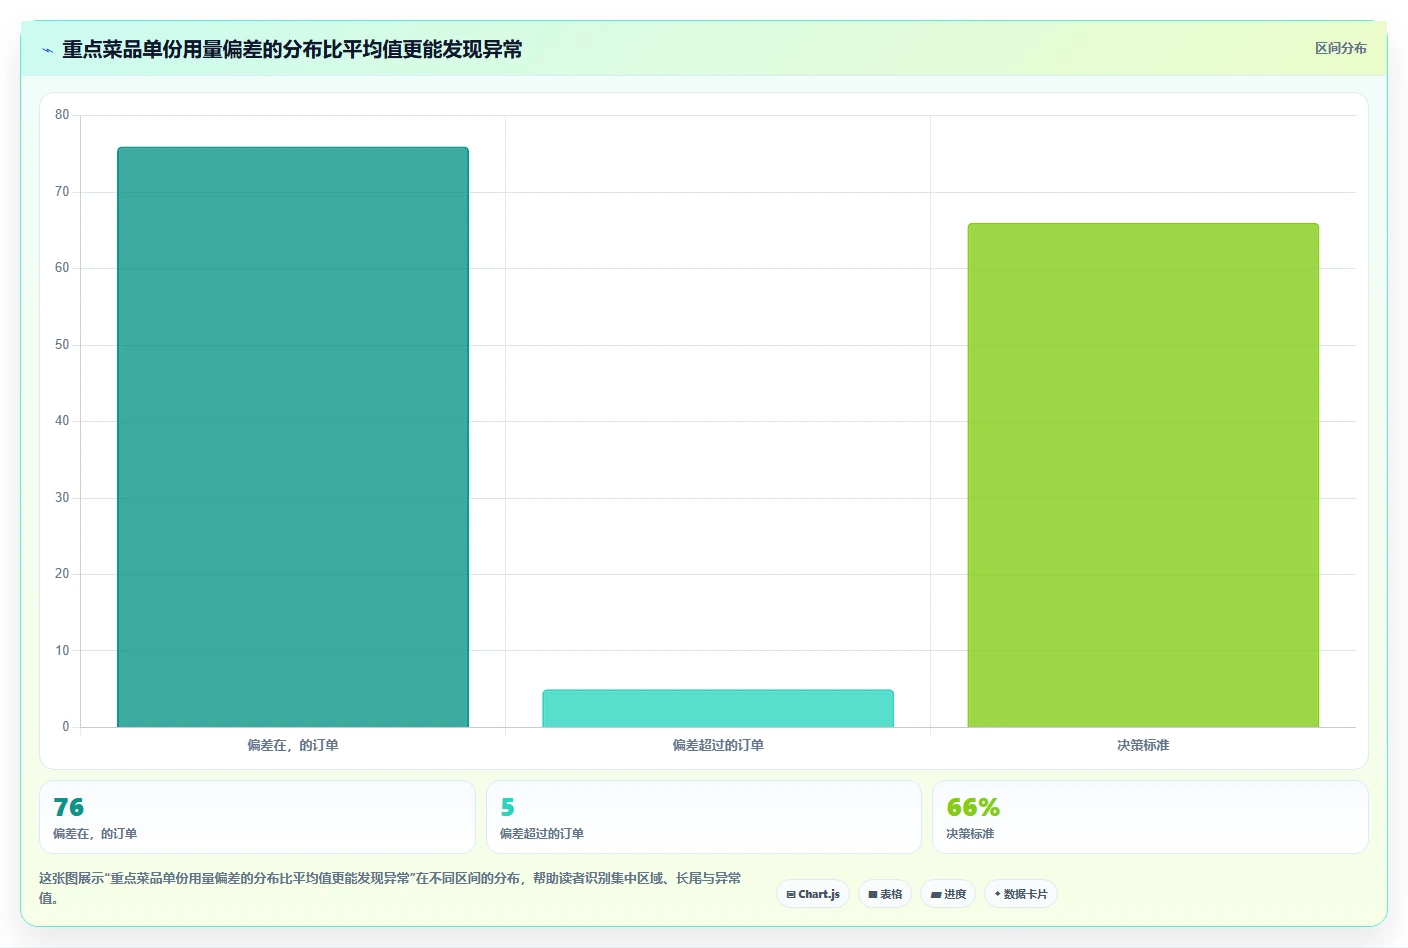Click the chart title 重点菜品单份用量偏差

click(292, 49)
